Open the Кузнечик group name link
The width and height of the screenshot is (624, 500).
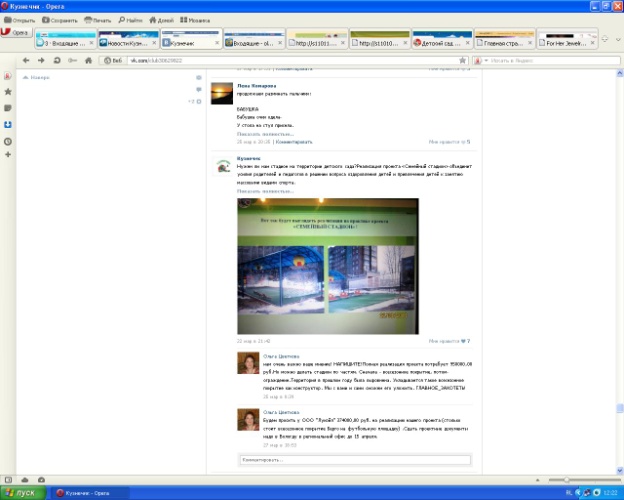(x=249, y=158)
